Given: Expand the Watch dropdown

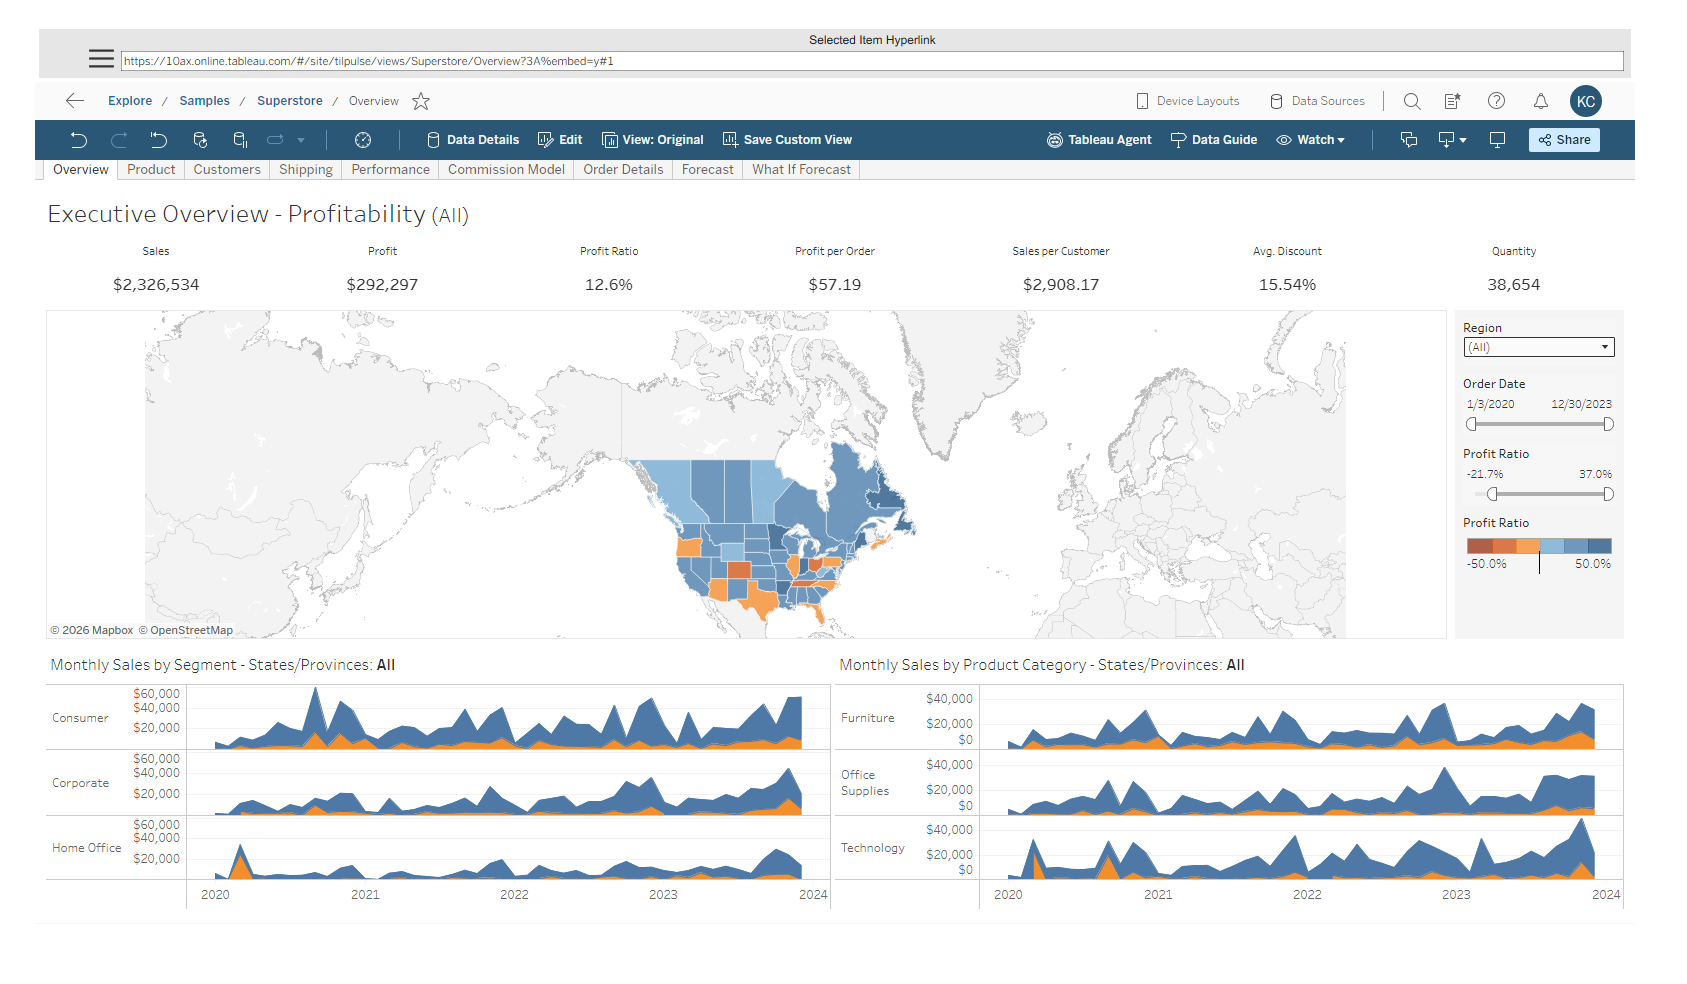Looking at the screenshot, I should coord(1311,140).
